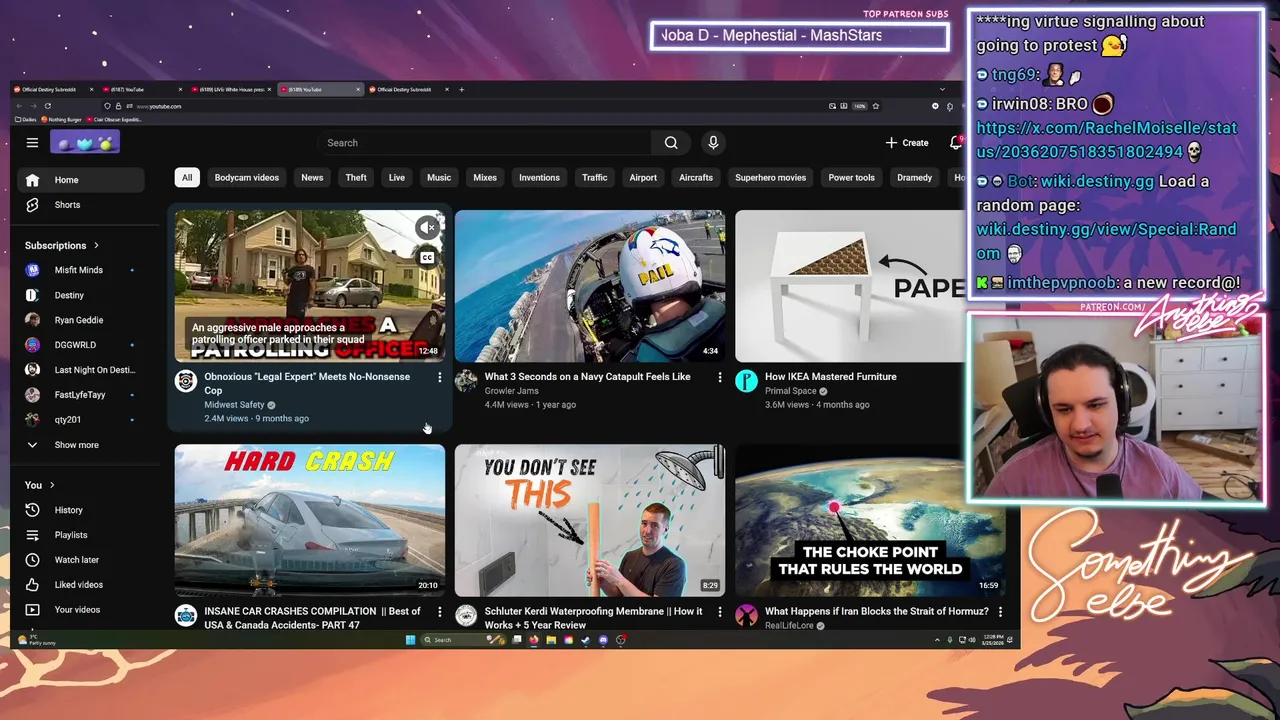Open How IKEA Mastered Furniture thumbnail
The image size is (1280, 720).
852,286
